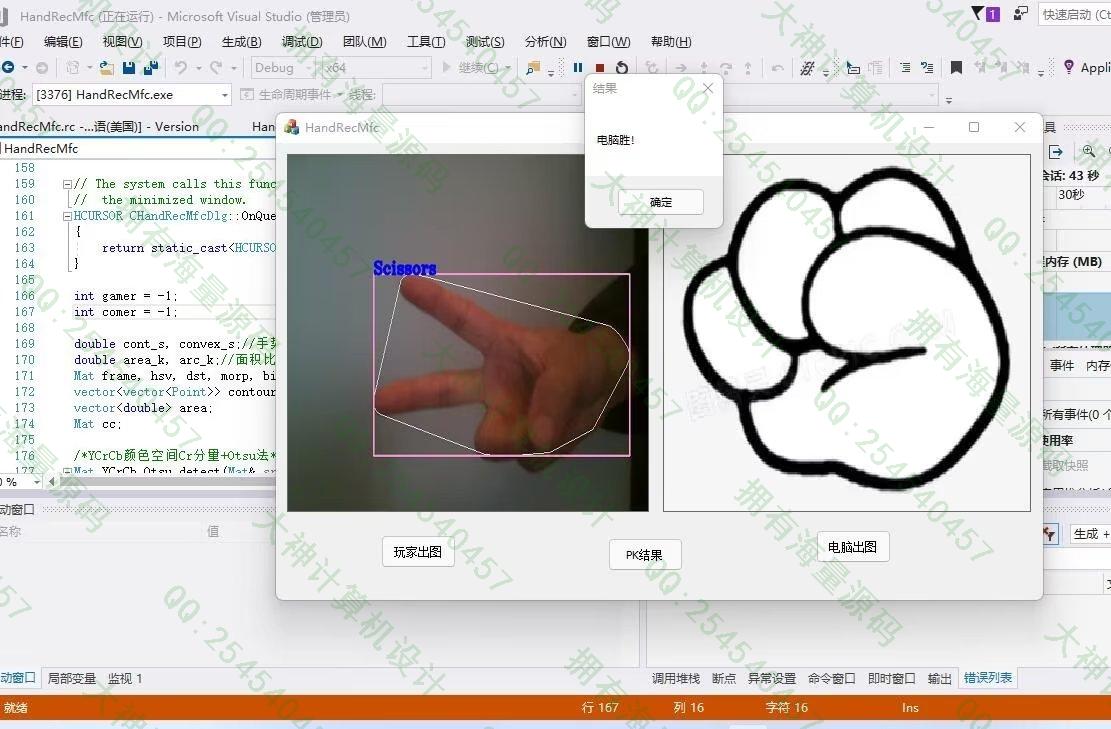Open the 生成(B) menu
This screenshot has width=1111, height=729.
pyautogui.click(x=242, y=42)
